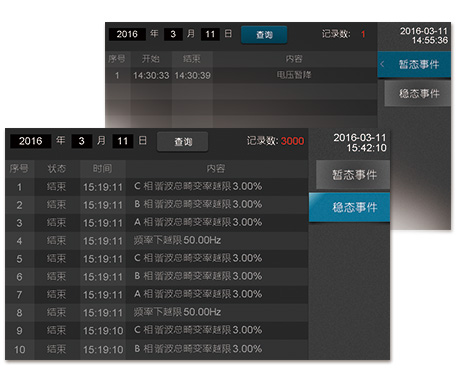This screenshot has width=470, height=383.
Task: Click the 时间 column header
Action: click(102, 169)
